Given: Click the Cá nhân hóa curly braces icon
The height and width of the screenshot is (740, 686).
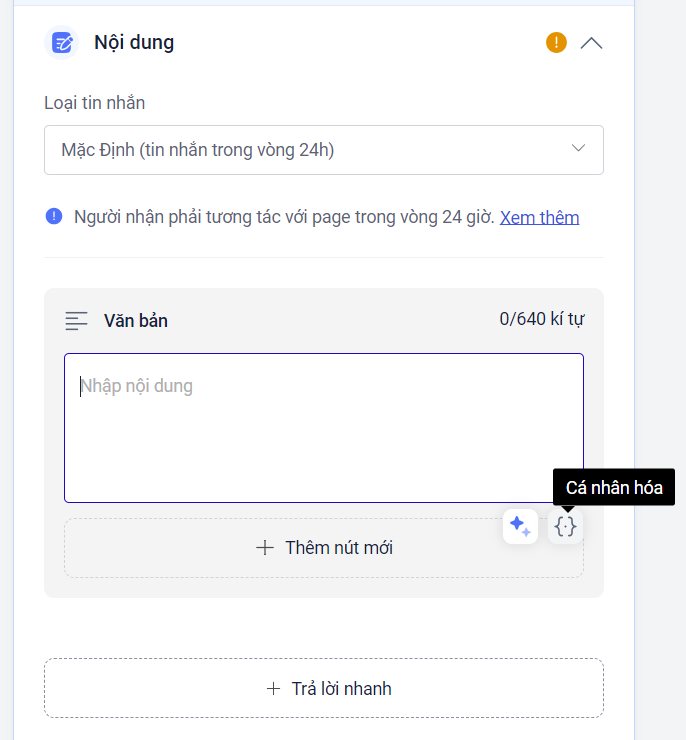Looking at the screenshot, I should (x=565, y=526).
